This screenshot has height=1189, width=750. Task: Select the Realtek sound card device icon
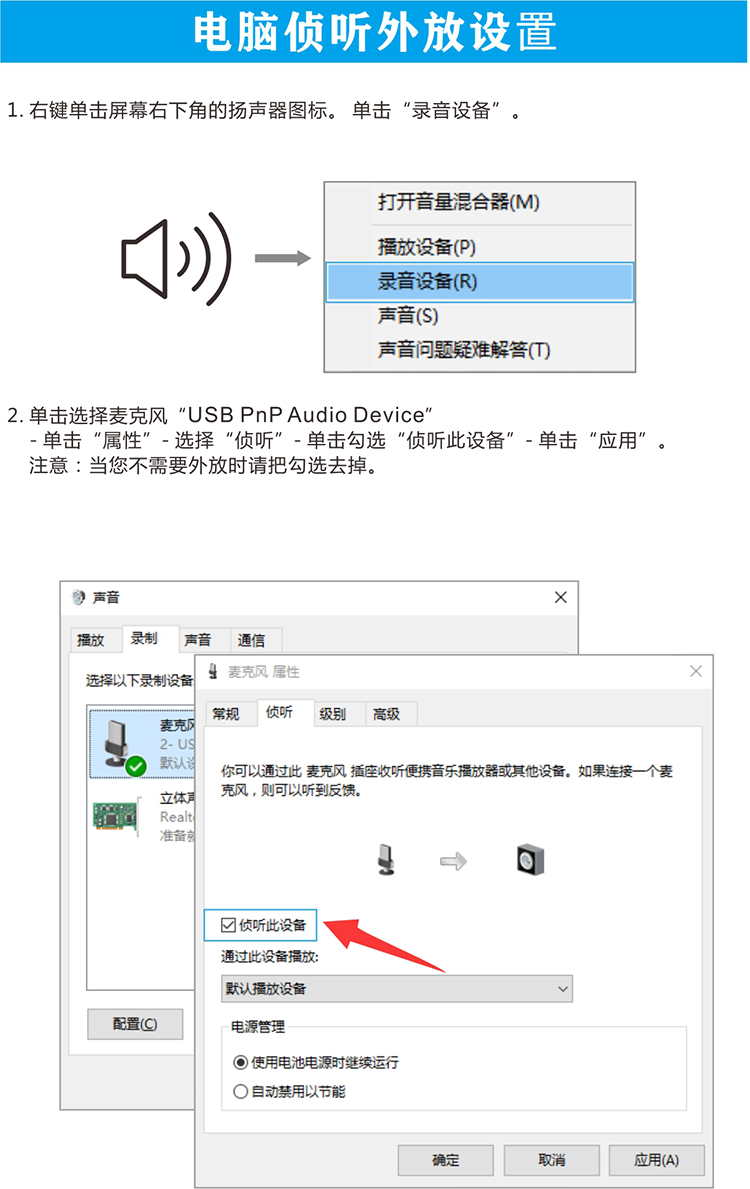[x=117, y=817]
